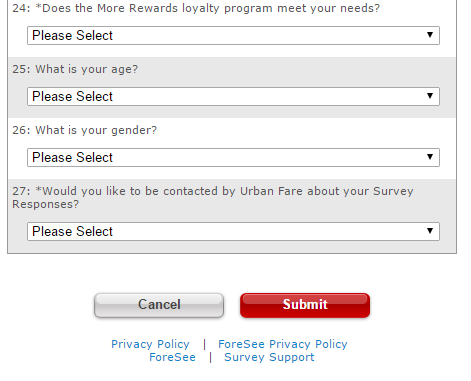Open the Privacy Policy link
The image size is (471, 381).
coord(150,344)
